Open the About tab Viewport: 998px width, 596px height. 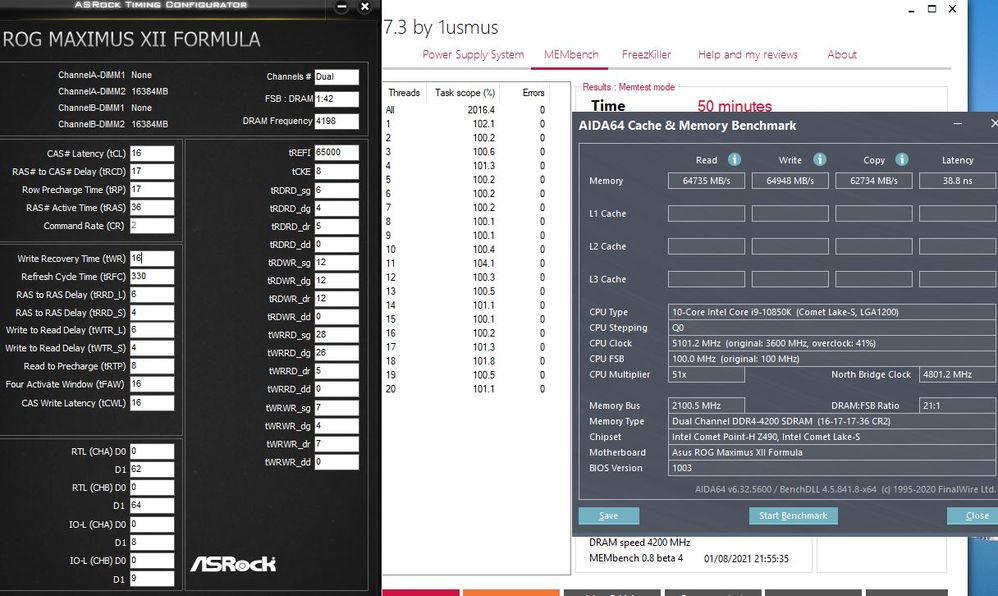point(841,55)
